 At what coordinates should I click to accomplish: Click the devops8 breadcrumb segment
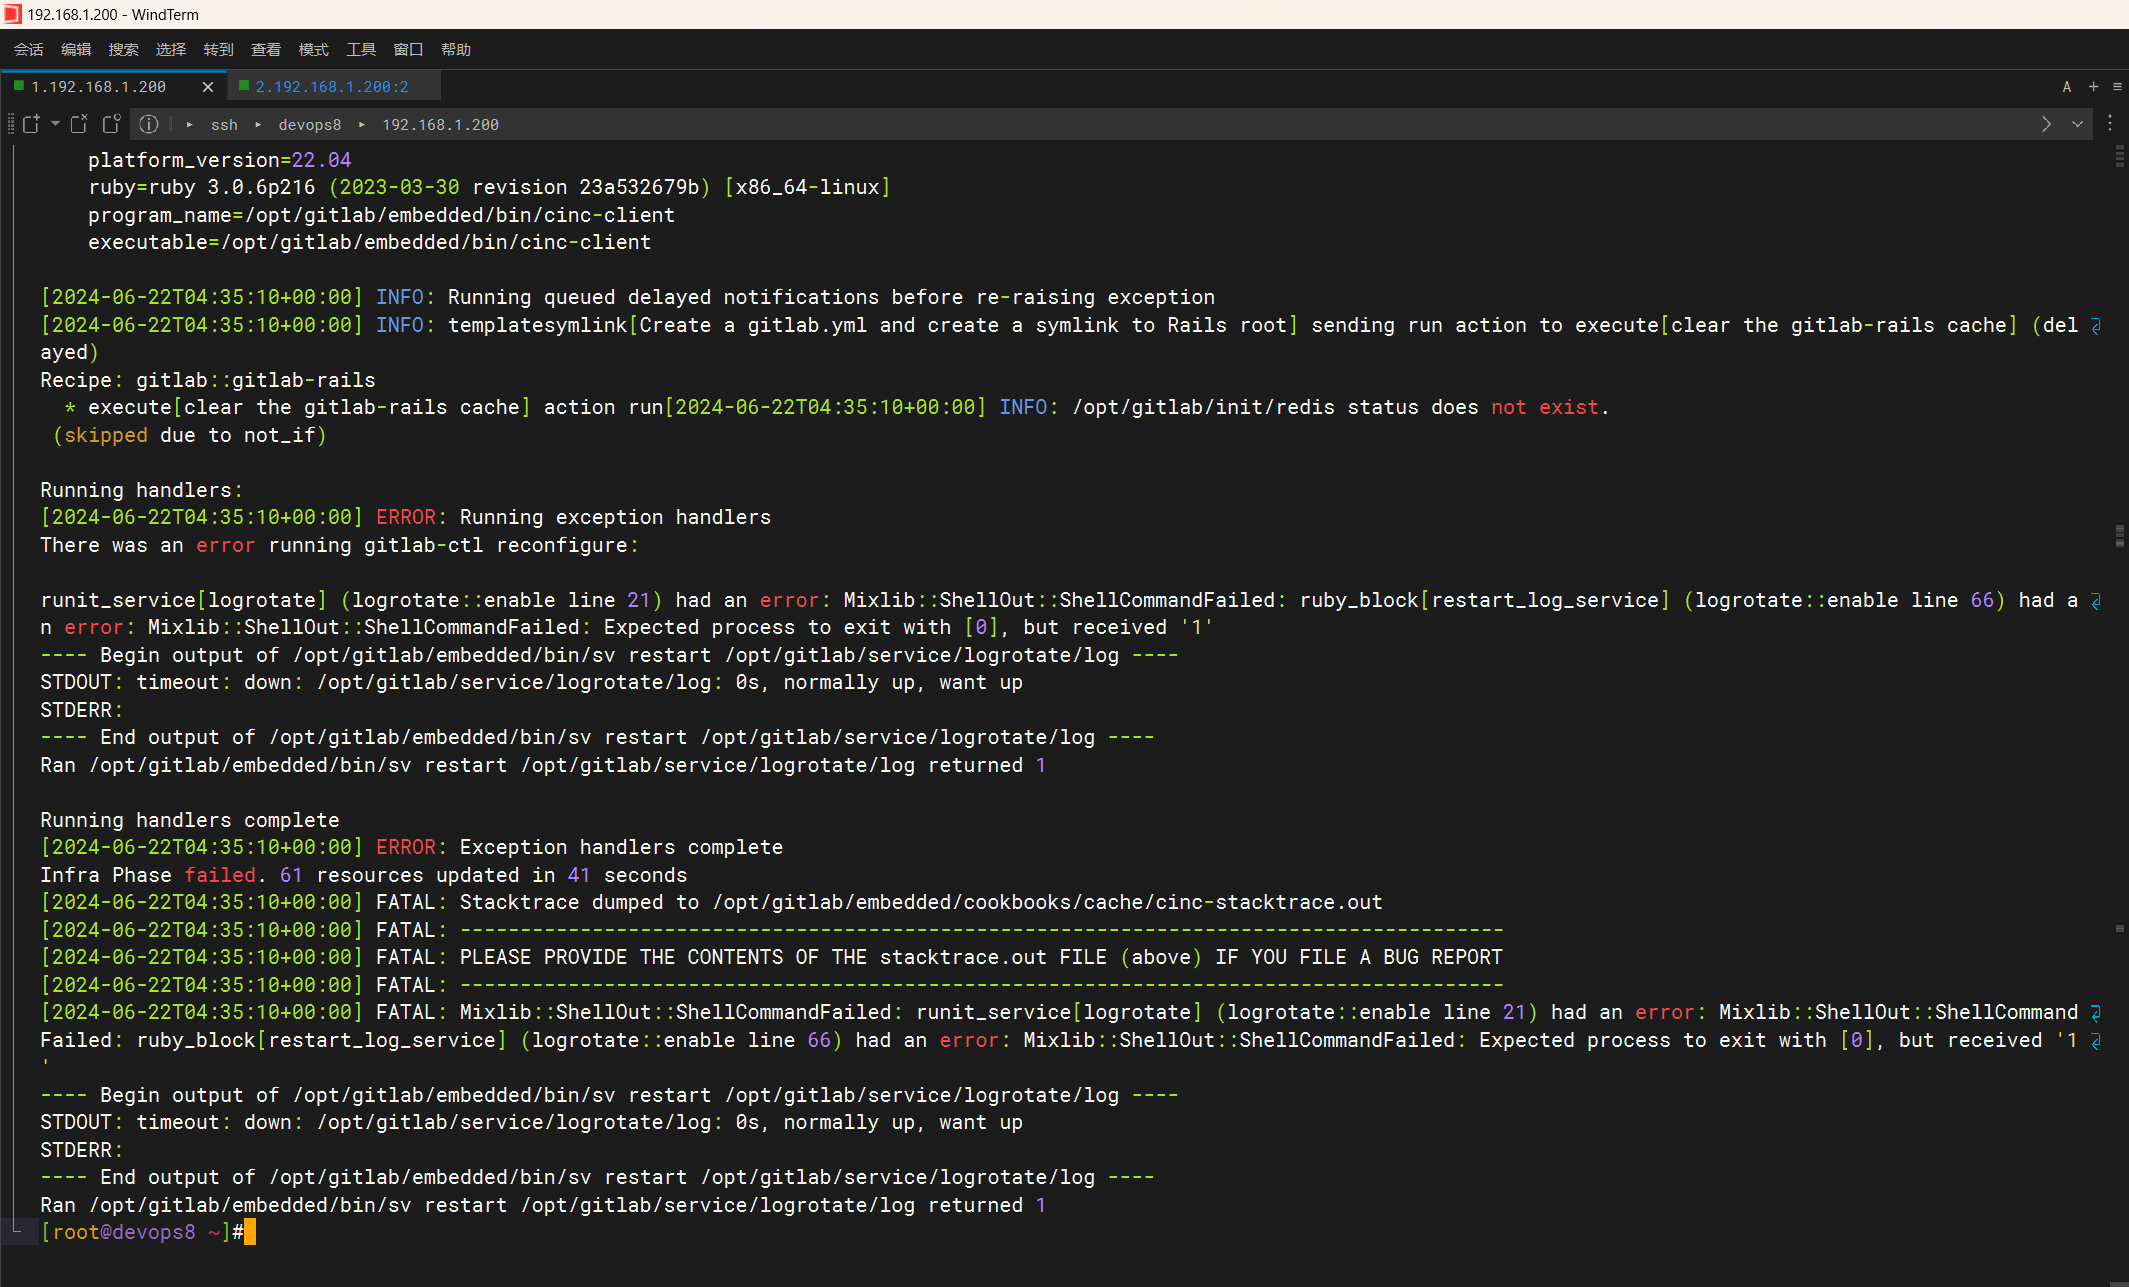tap(309, 125)
